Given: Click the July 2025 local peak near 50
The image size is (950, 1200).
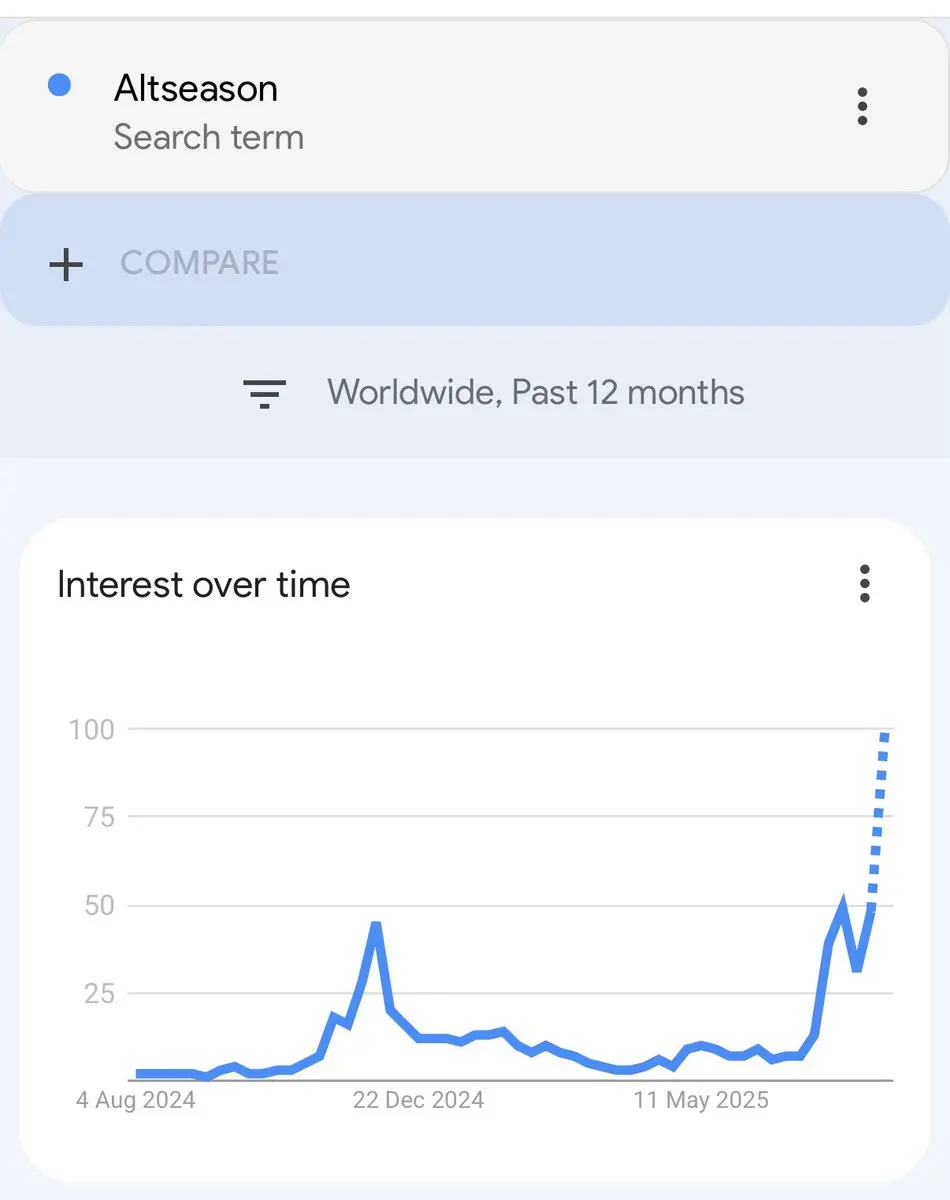Looking at the screenshot, I should tap(843, 905).
